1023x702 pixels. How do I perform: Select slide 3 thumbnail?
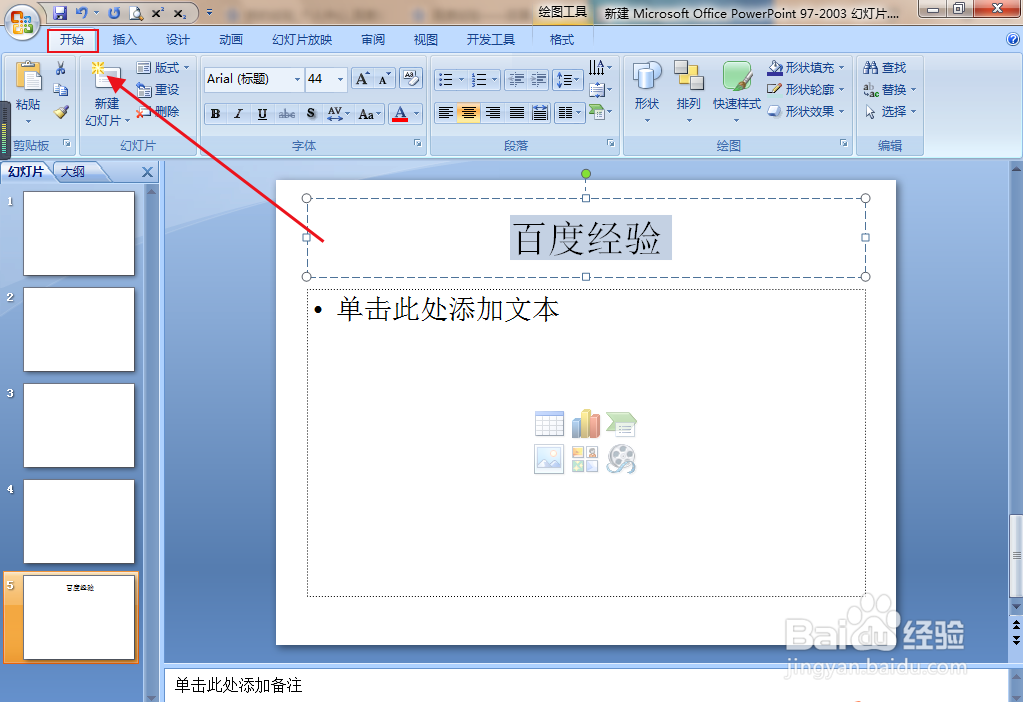(x=79, y=425)
